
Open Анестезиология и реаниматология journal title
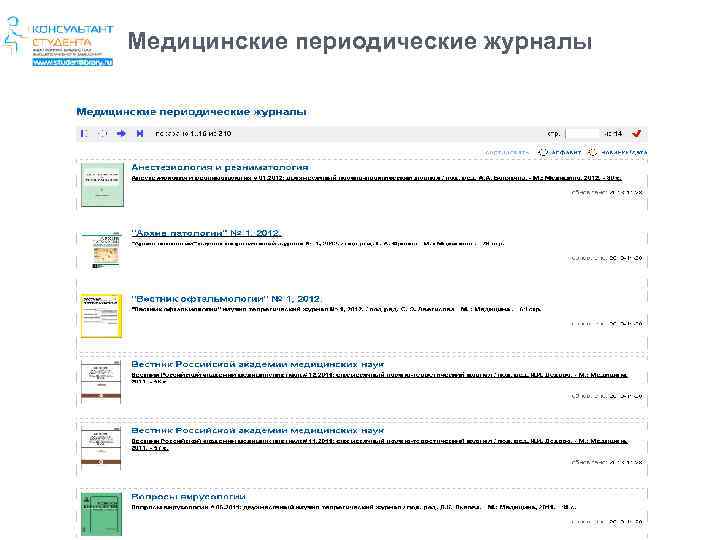(x=220, y=167)
